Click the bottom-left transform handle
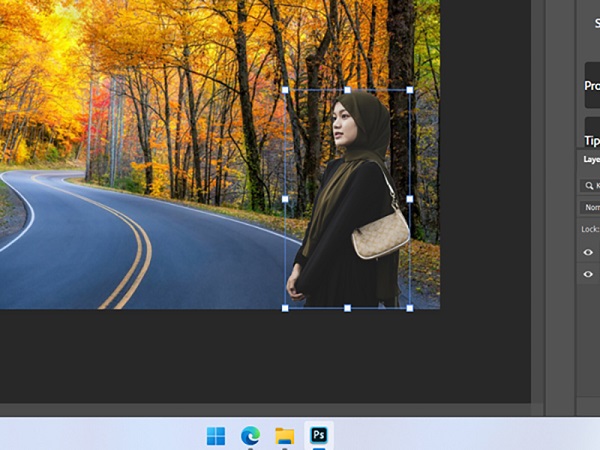The width and height of the screenshot is (600, 450). click(x=285, y=308)
